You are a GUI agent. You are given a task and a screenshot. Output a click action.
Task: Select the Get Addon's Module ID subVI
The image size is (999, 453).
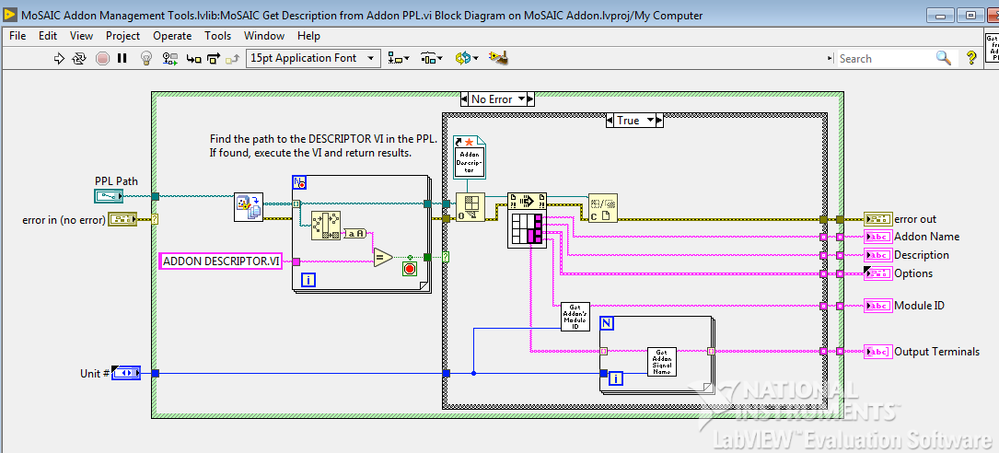click(x=575, y=316)
